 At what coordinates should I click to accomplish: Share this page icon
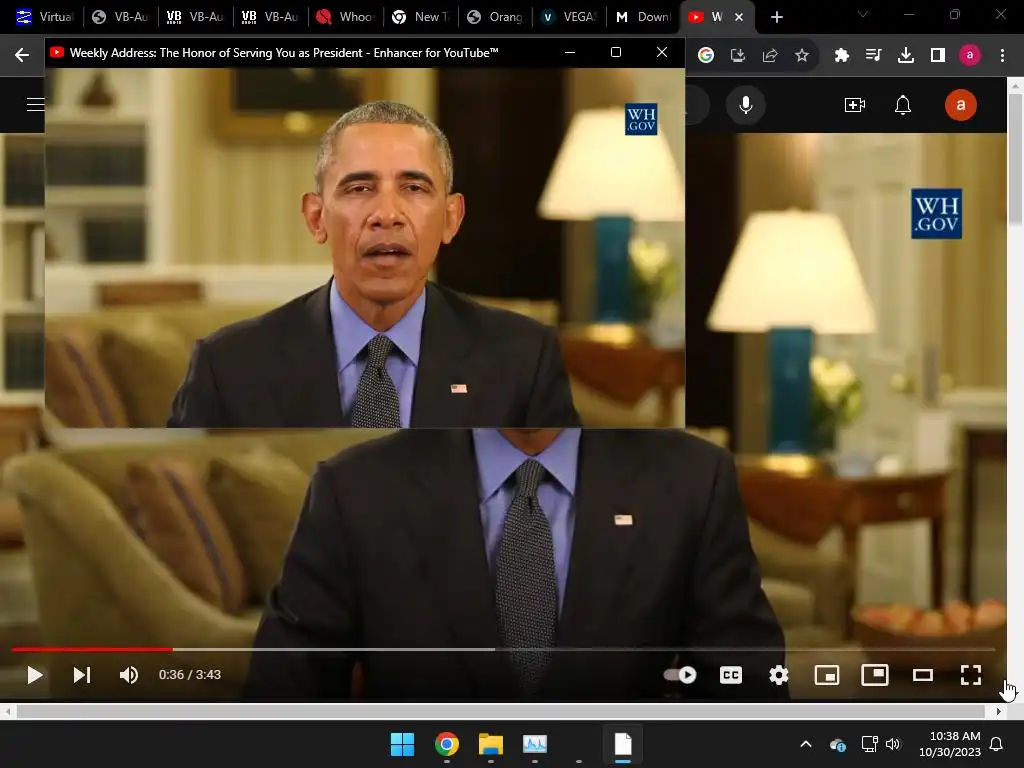[x=770, y=56]
